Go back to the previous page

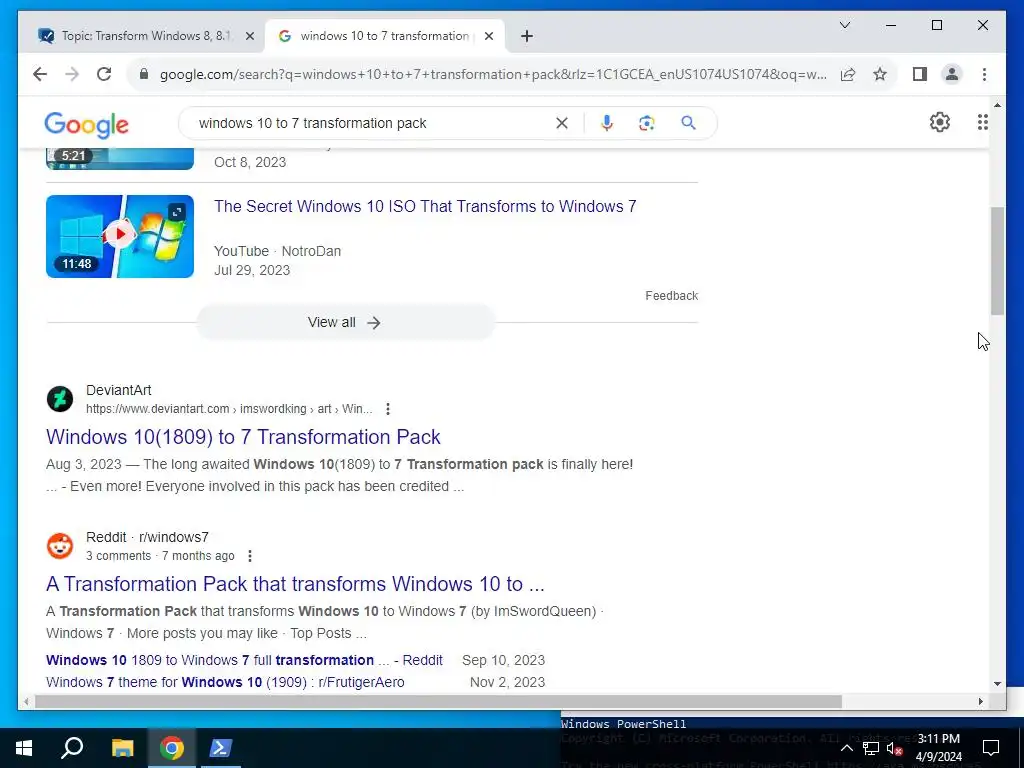pos(40,74)
